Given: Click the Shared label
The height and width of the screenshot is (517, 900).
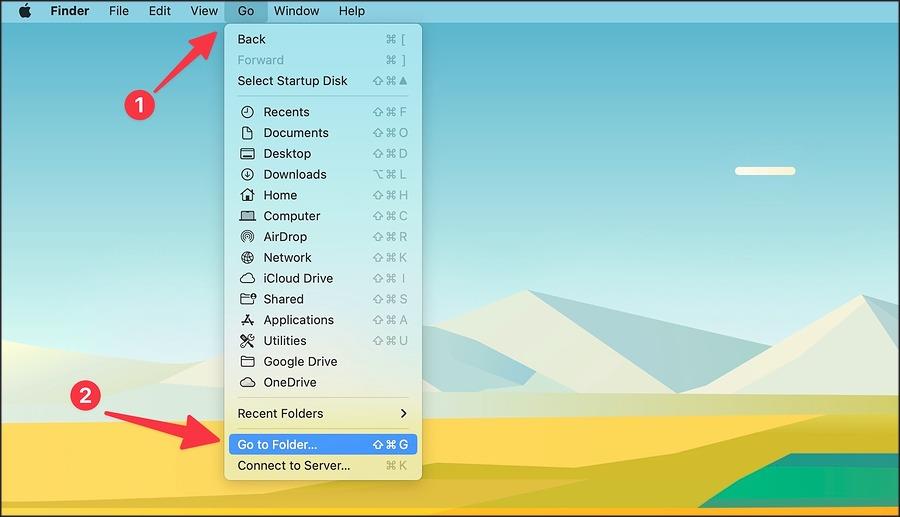Looking at the screenshot, I should click(x=284, y=299).
